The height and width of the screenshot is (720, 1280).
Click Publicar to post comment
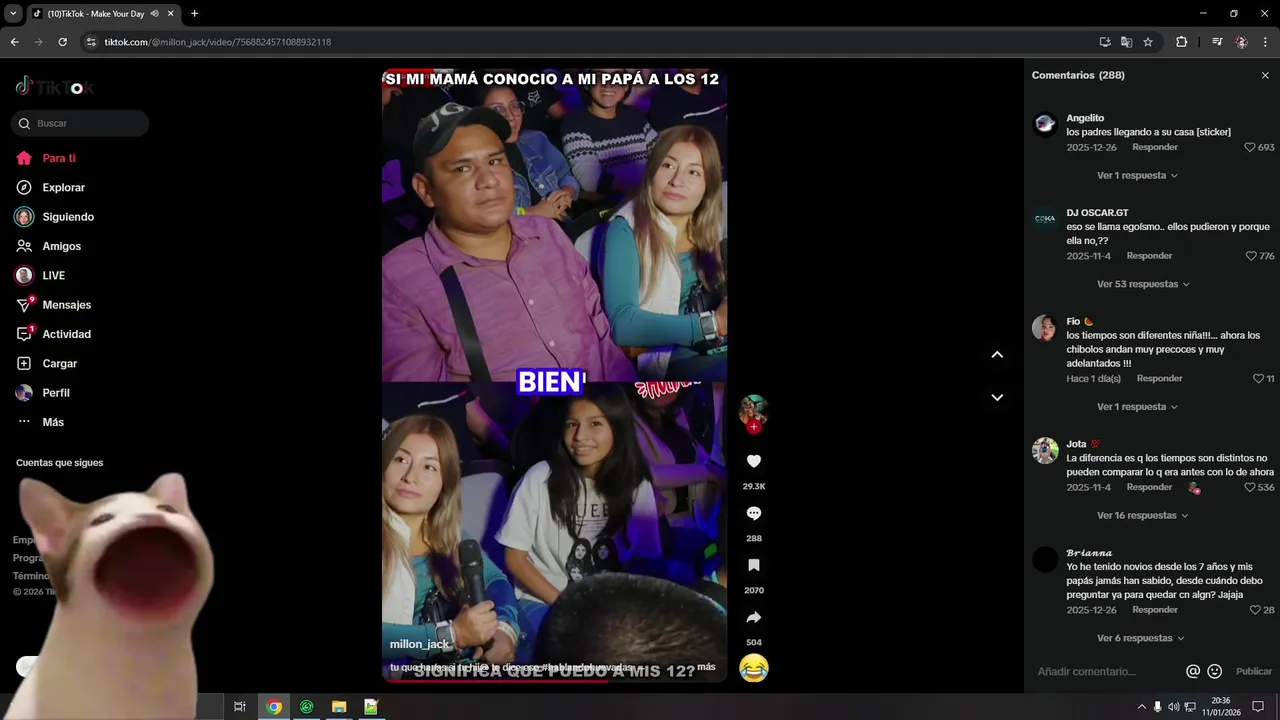tap(1254, 671)
